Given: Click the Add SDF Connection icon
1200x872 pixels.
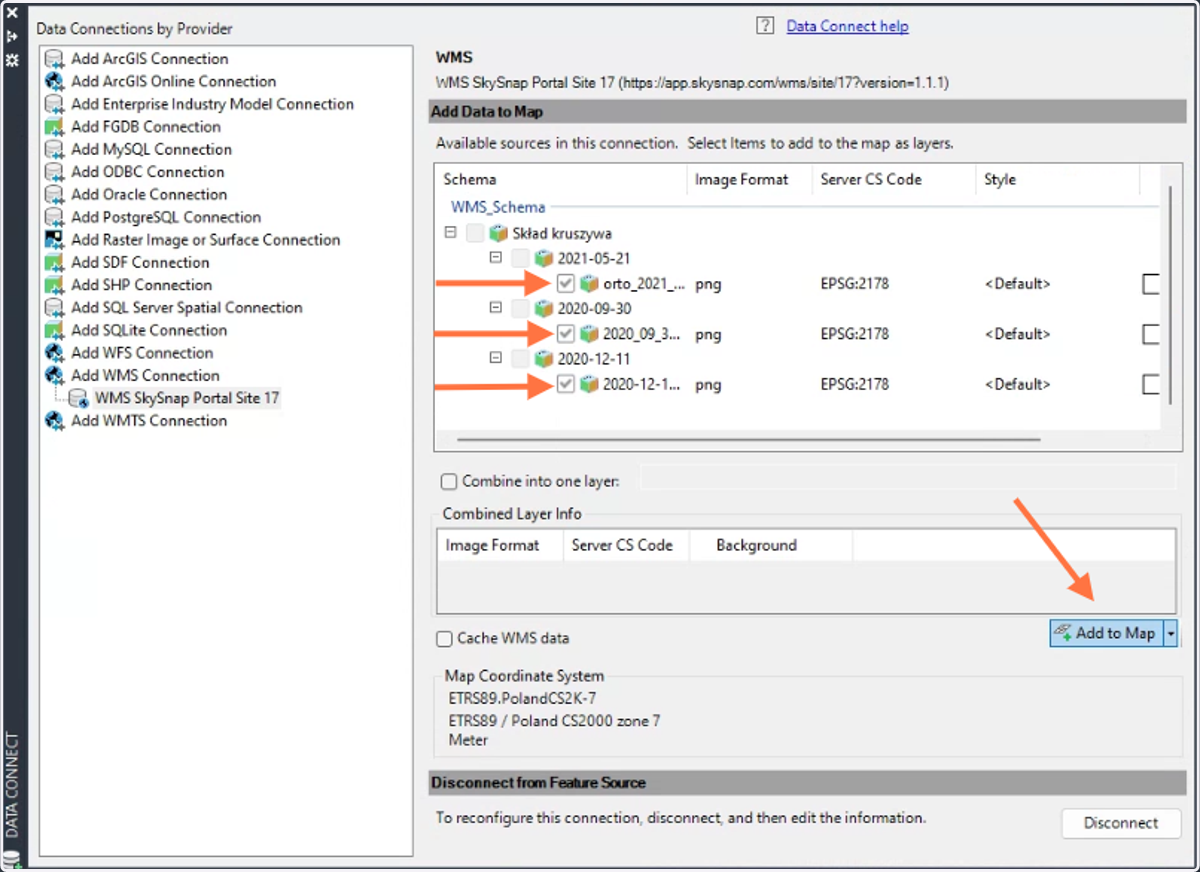Looking at the screenshot, I should pos(55,263).
